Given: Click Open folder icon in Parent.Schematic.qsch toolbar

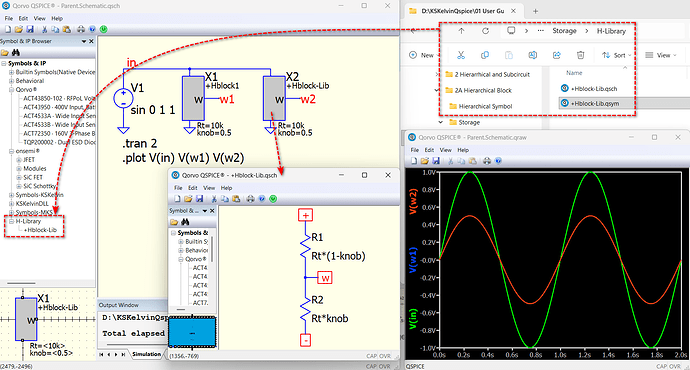Looking at the screenshot, I should tap(18, 29).
